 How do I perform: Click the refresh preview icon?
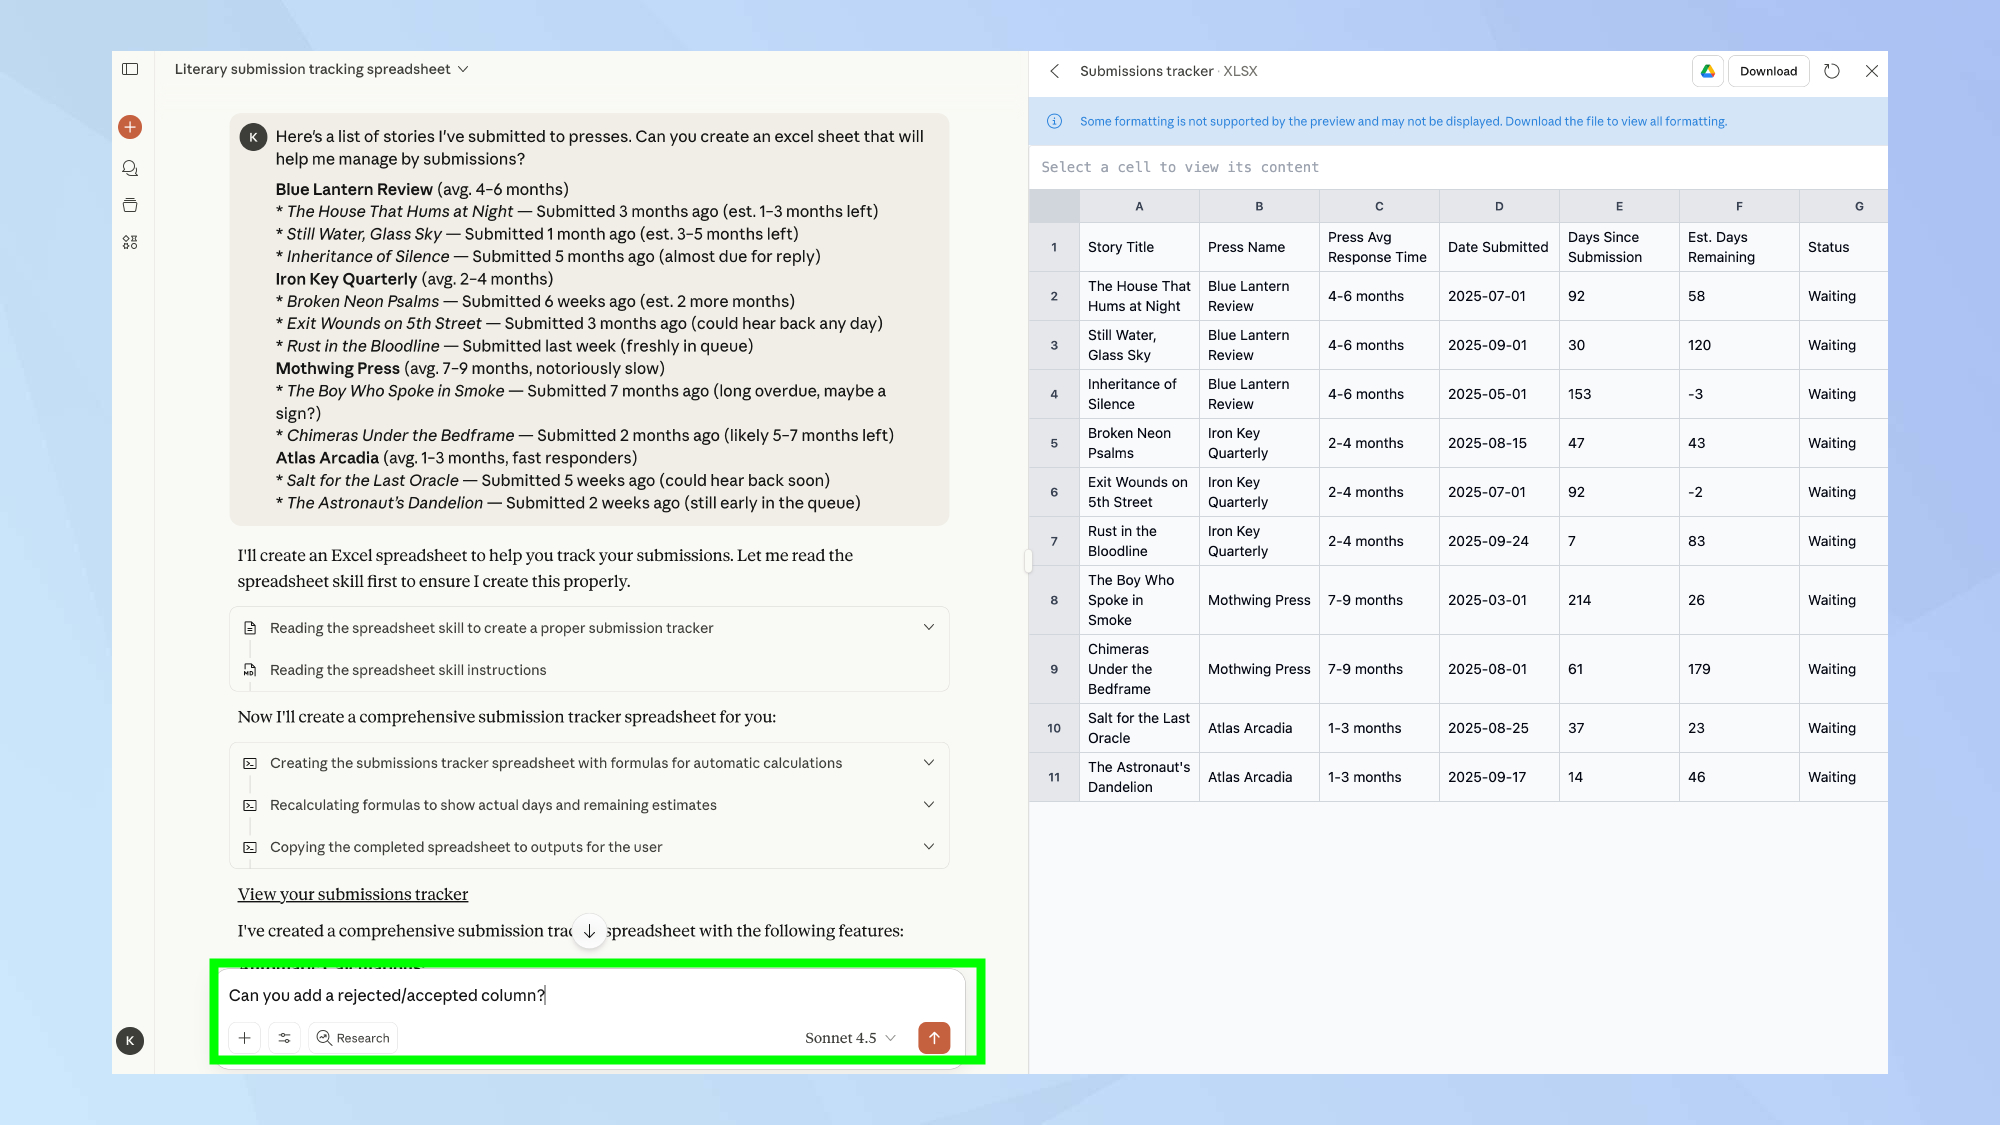tap(1831, 71)
